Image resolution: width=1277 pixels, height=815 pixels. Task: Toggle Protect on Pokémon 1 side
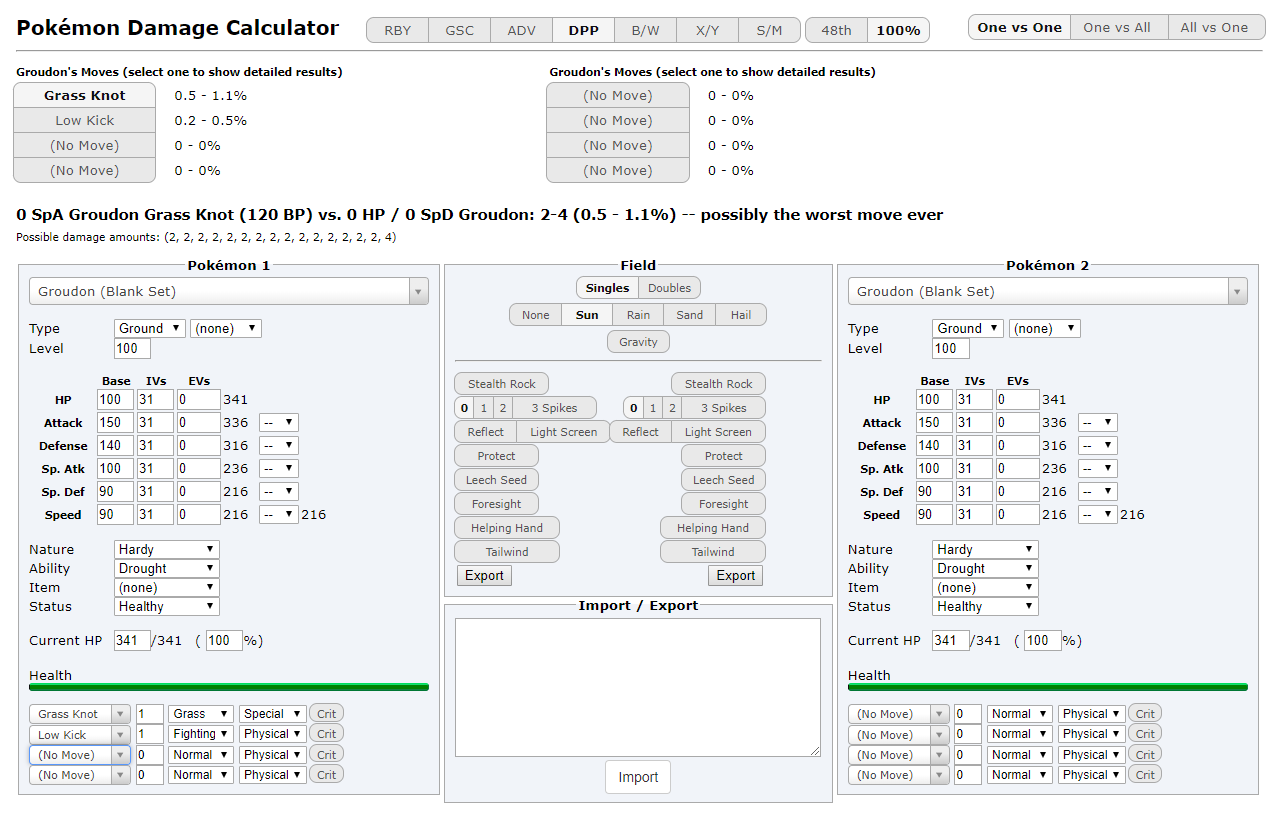[x=496, y=456]
